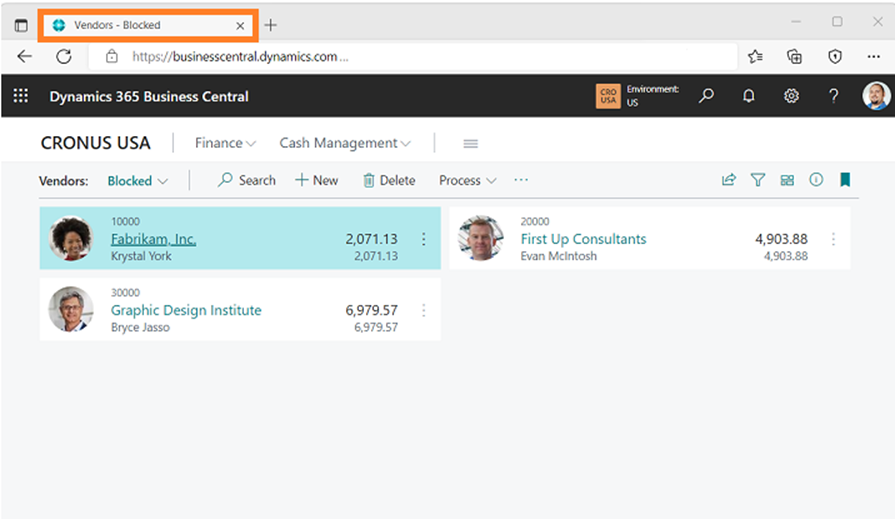Open the tab actions menu icon

click(21, 25)
